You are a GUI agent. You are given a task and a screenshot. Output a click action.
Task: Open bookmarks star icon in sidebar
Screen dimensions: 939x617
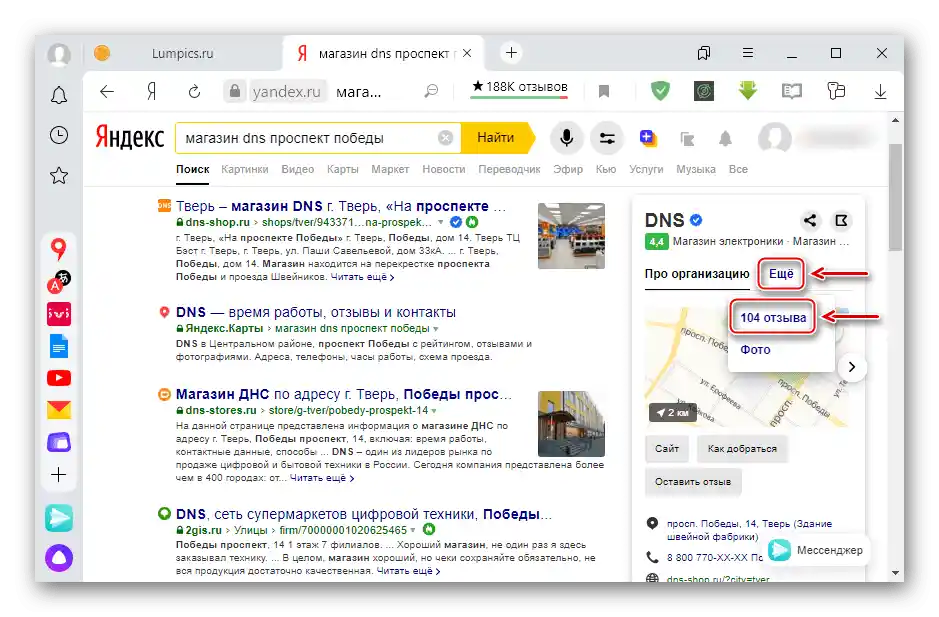pos(59,176)
